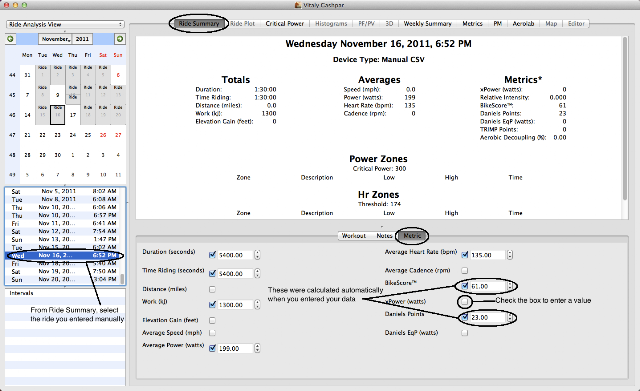640x391 pixels.
Task: Uncheck the Time Riding (seconds) checkbox
Action: click(x=212, y=273)
